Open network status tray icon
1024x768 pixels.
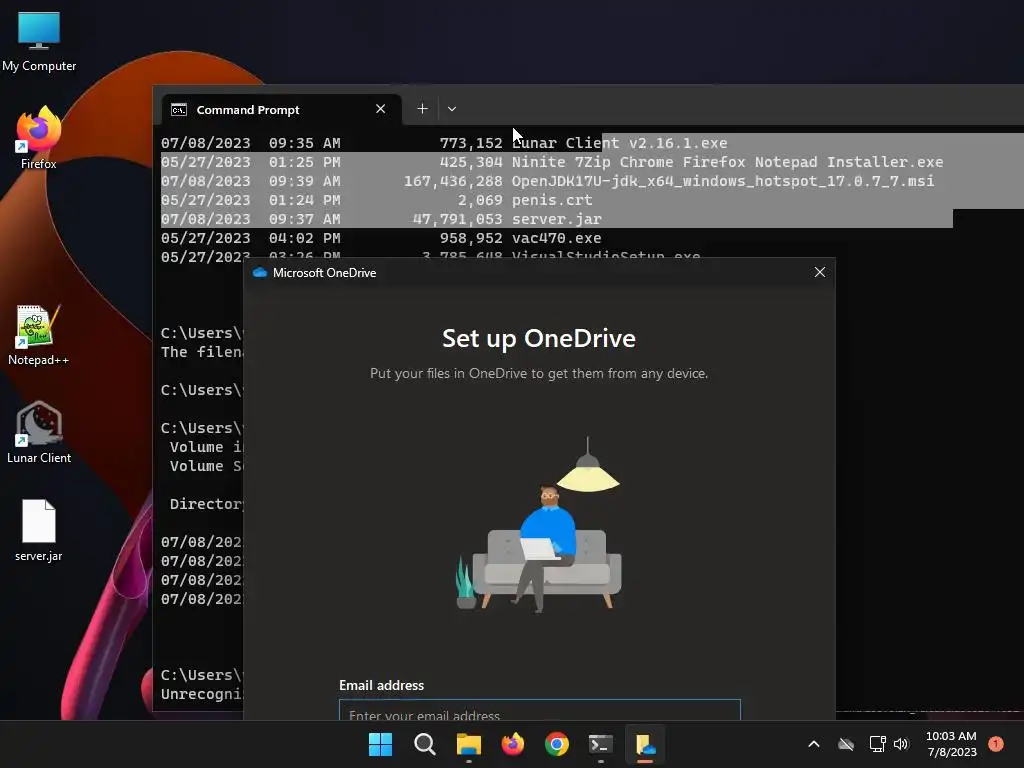tap(877, 744)
